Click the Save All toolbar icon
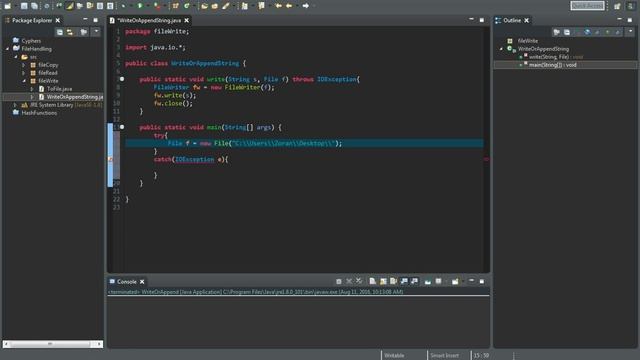 [34, 6]
